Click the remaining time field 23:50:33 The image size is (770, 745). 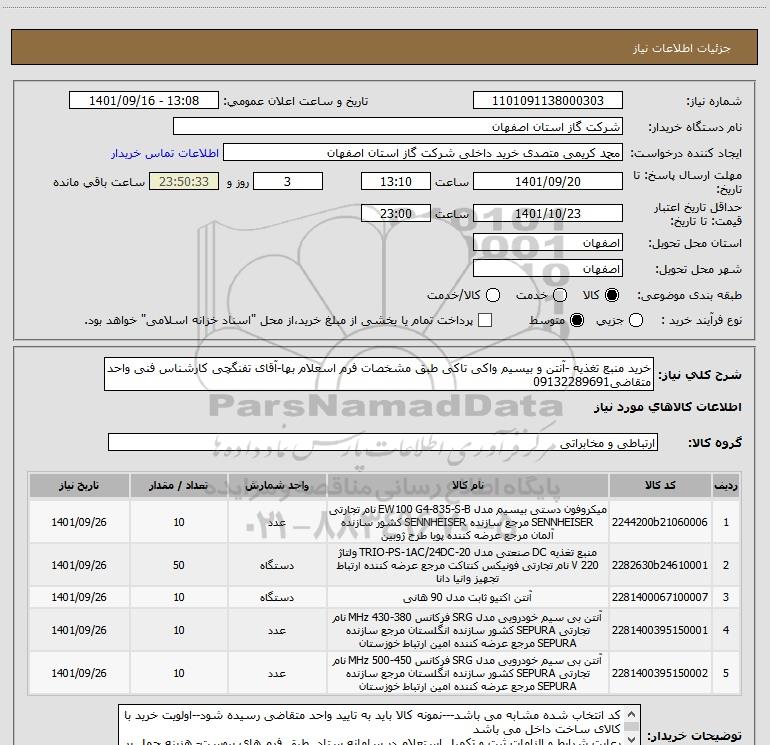pos(184,182)
